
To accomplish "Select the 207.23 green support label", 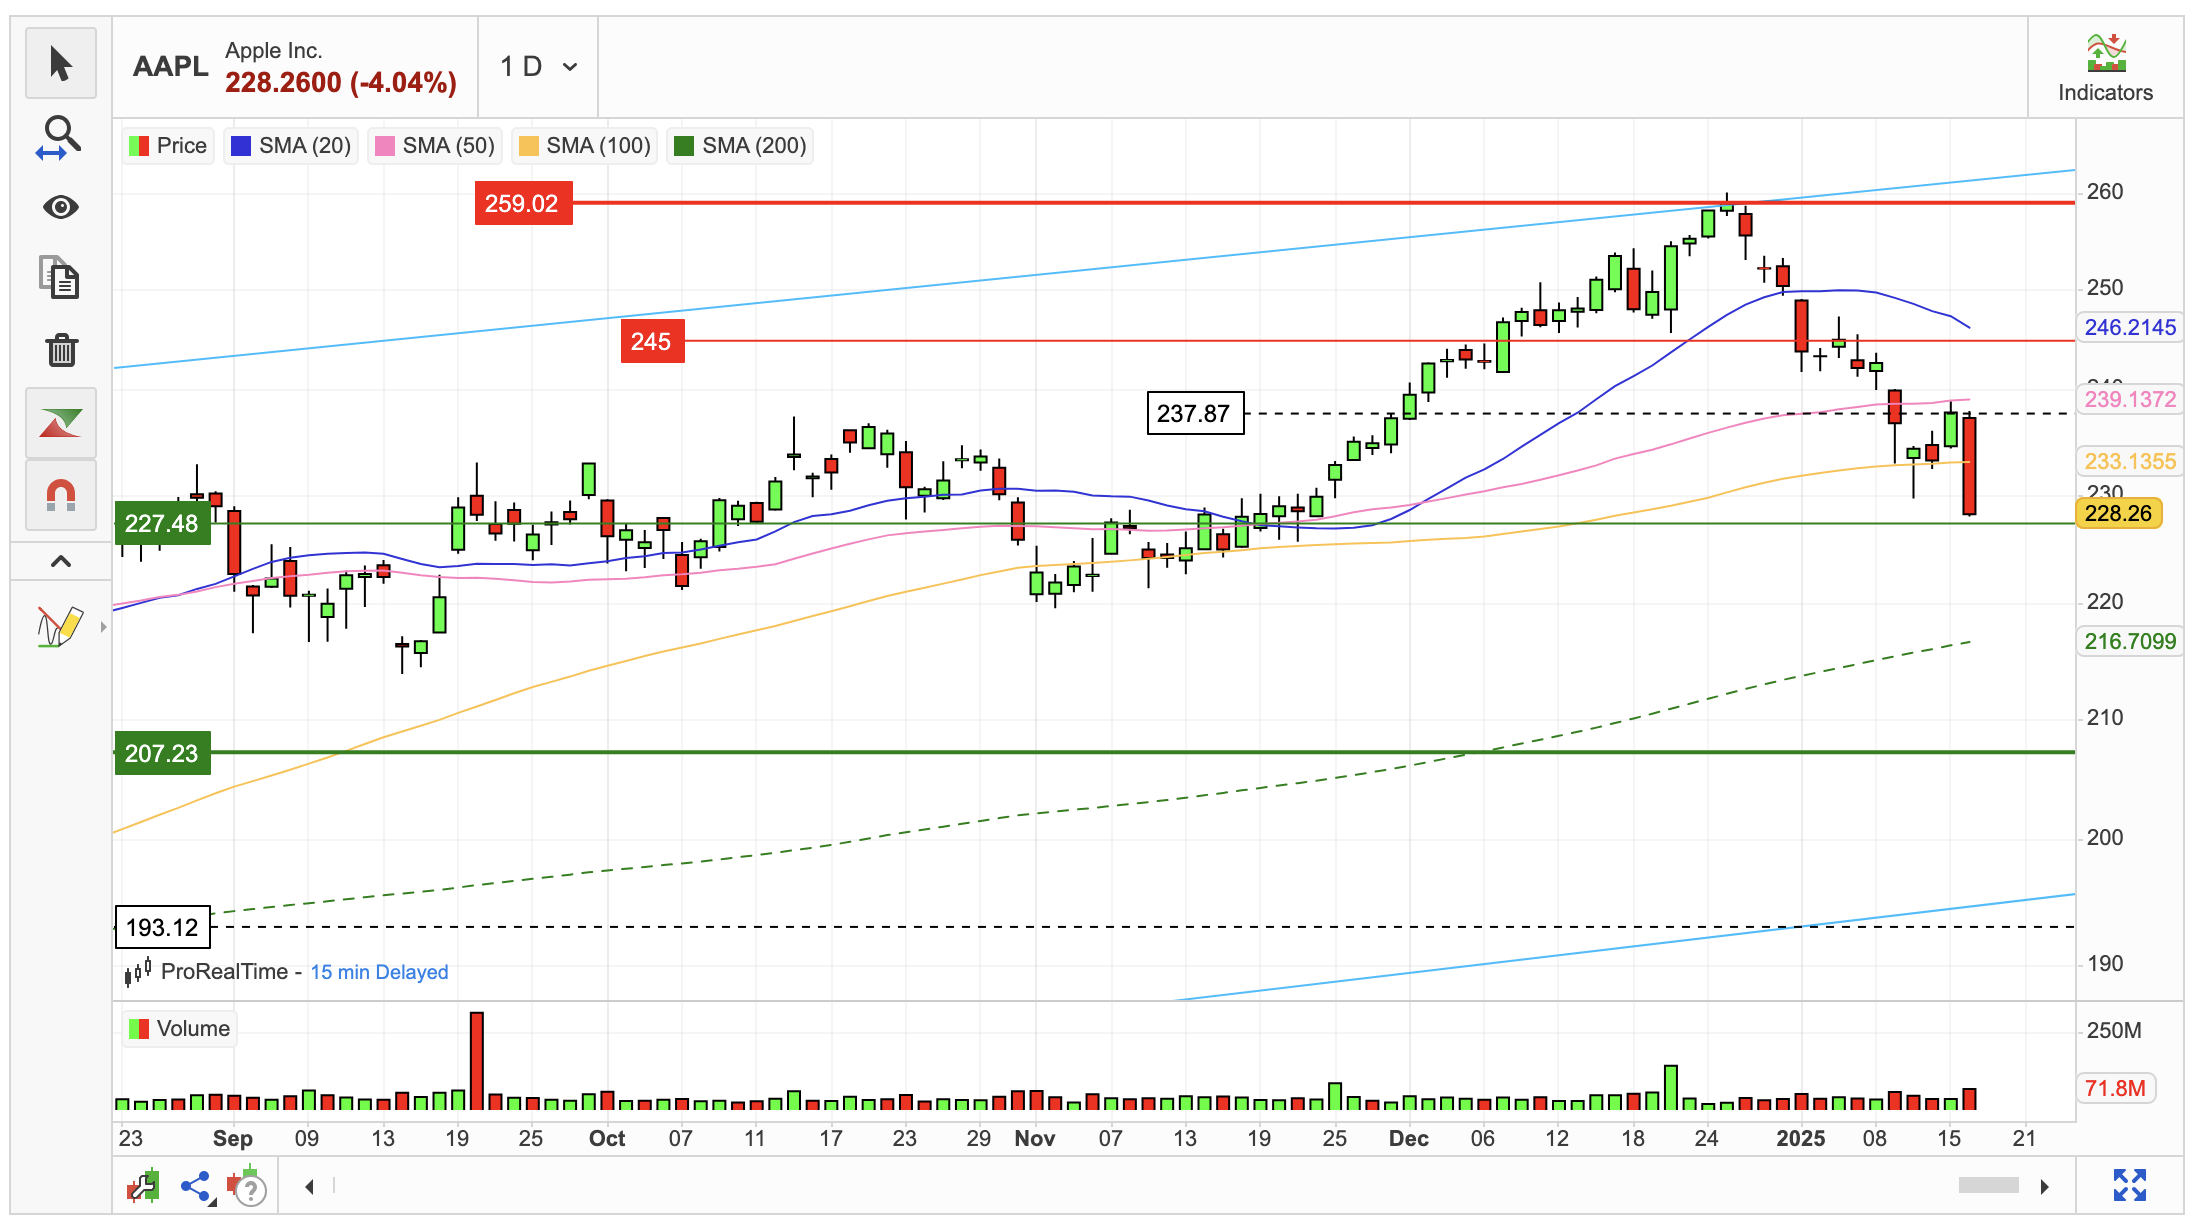I will tap(162, 753).
